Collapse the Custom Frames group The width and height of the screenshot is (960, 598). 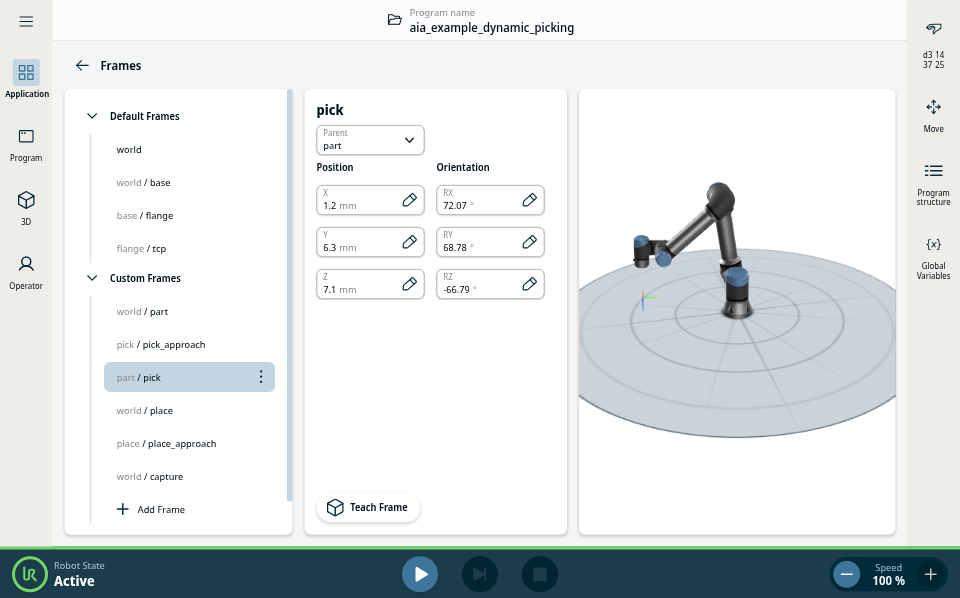click(92, 278)
